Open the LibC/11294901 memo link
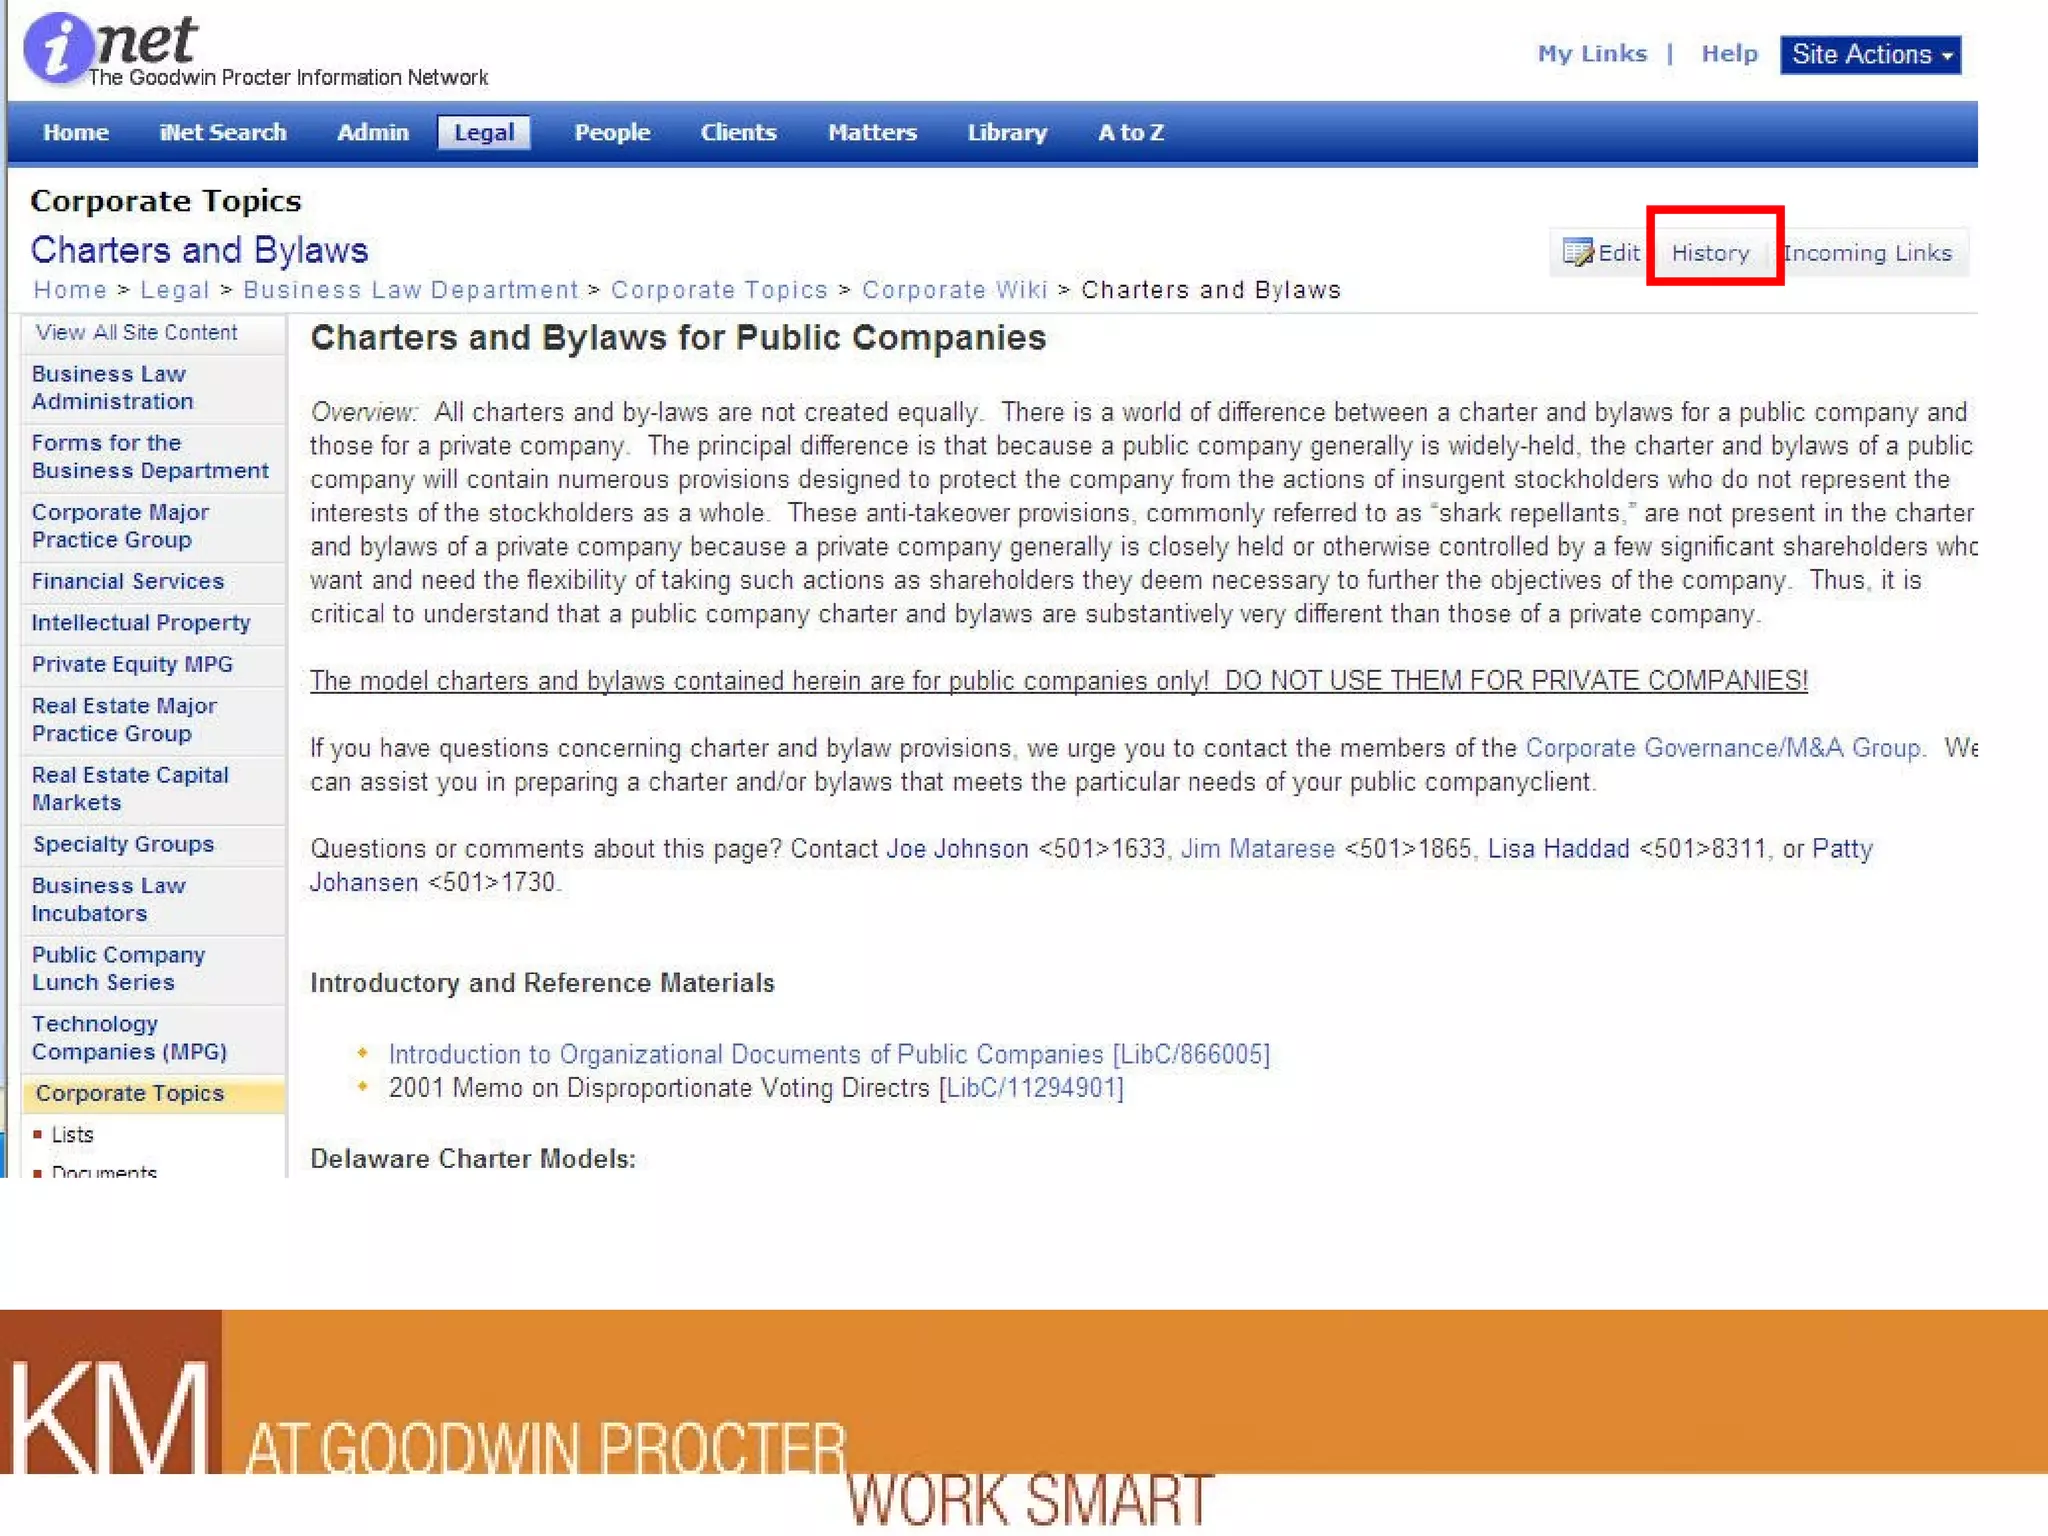The width and height of the screenshot is (2048, 1536). (x=1030, y=1088)
